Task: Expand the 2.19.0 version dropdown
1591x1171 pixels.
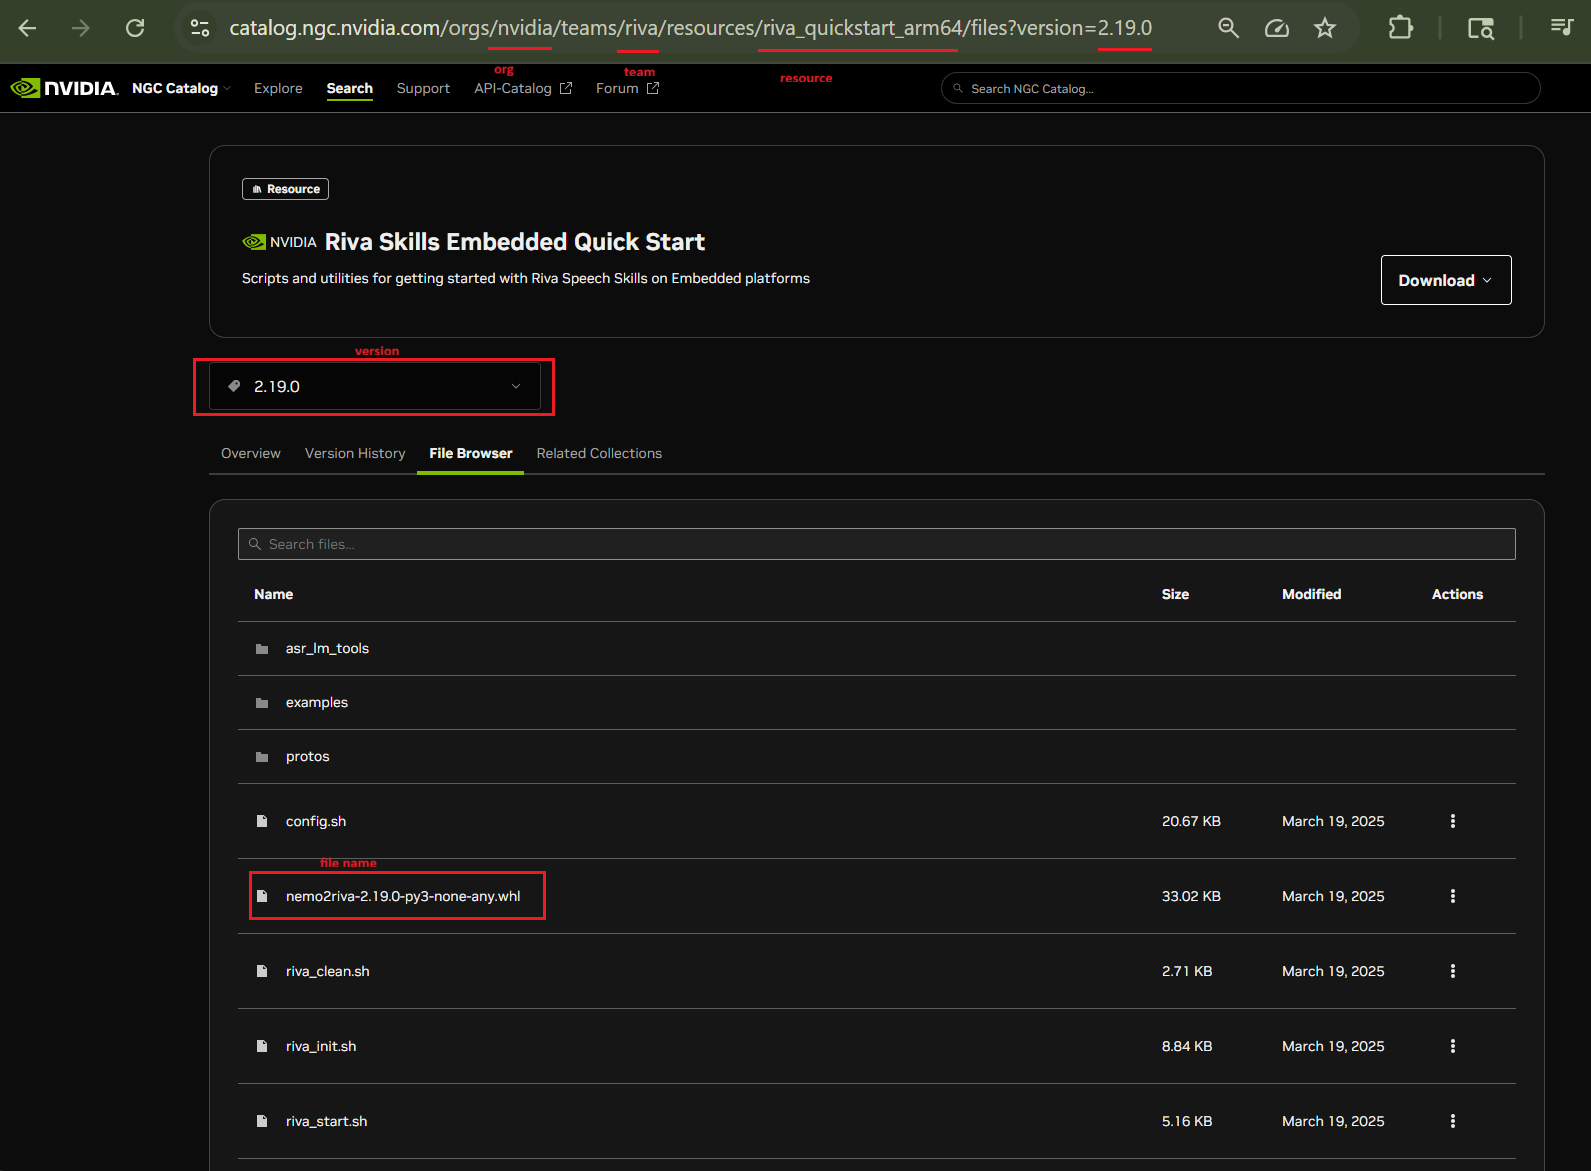Action: tap(375, 386)
